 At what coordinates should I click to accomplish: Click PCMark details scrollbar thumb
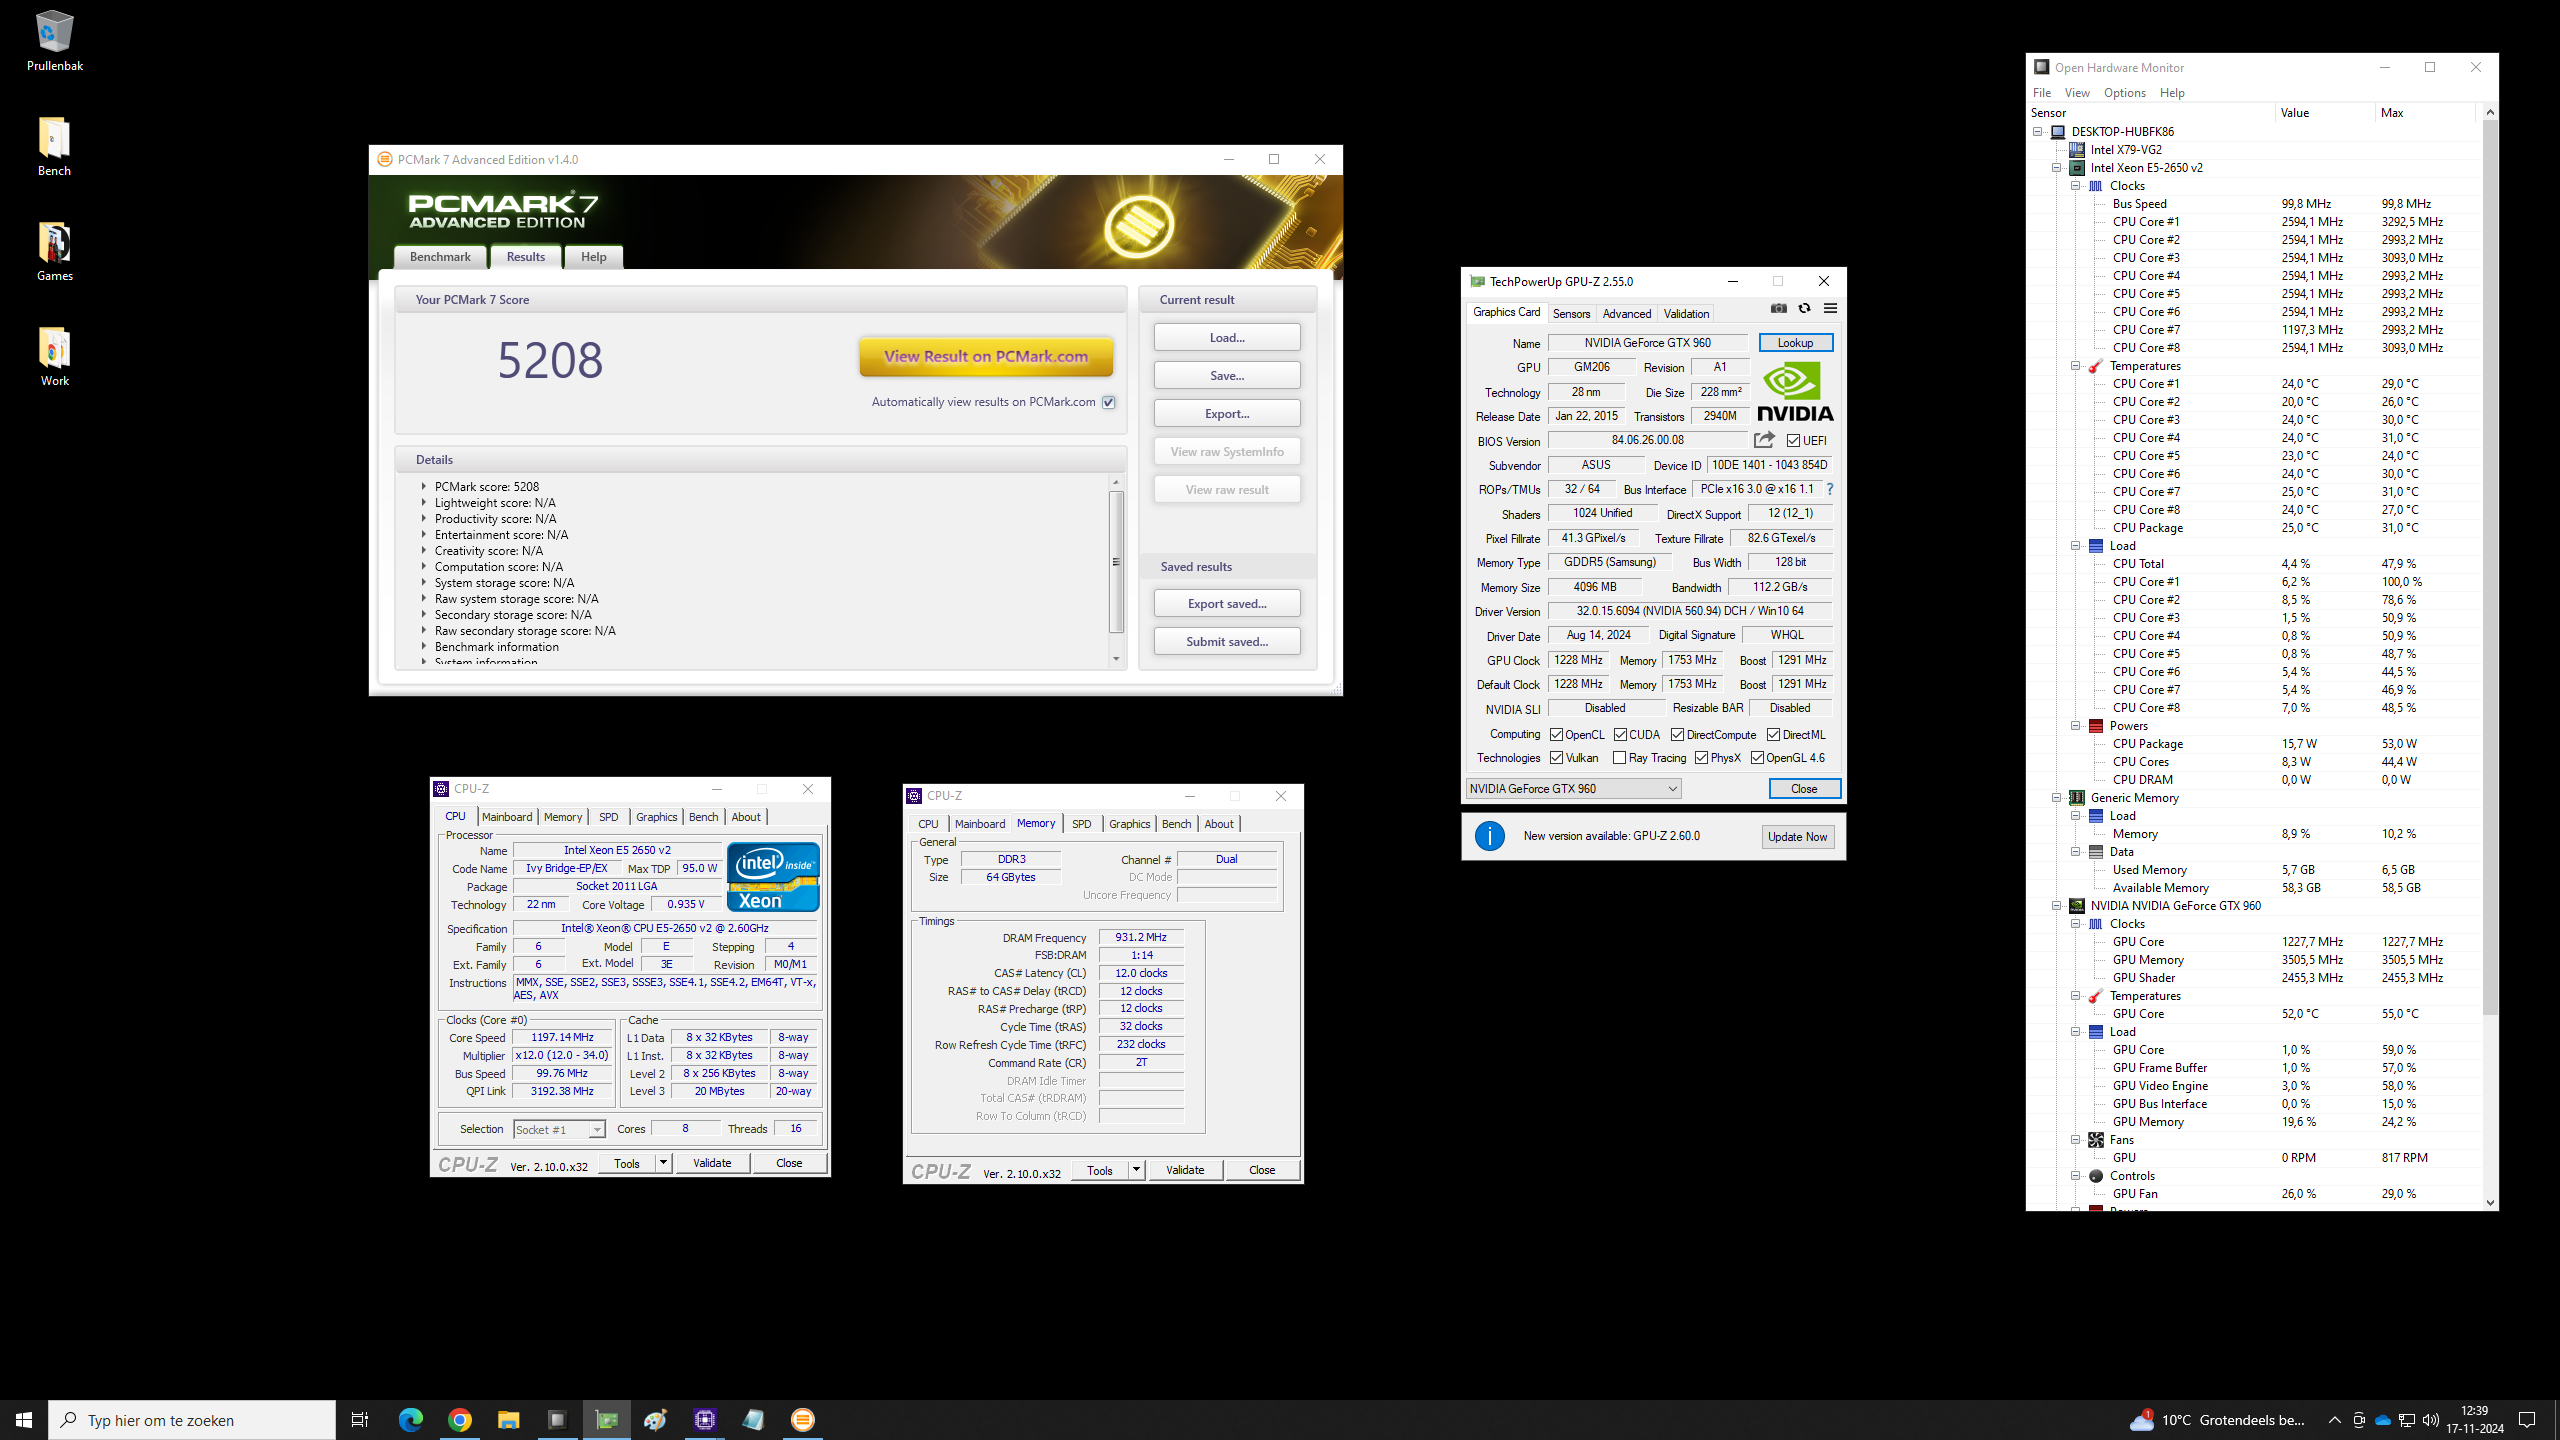tap(1116, 562)
